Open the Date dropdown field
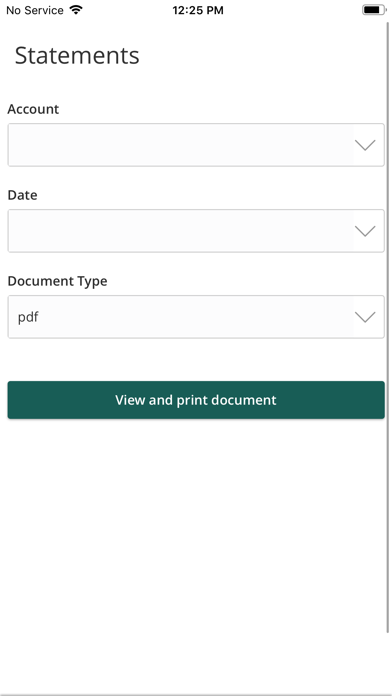Screen dimensions: 392x696 point(196,231)
